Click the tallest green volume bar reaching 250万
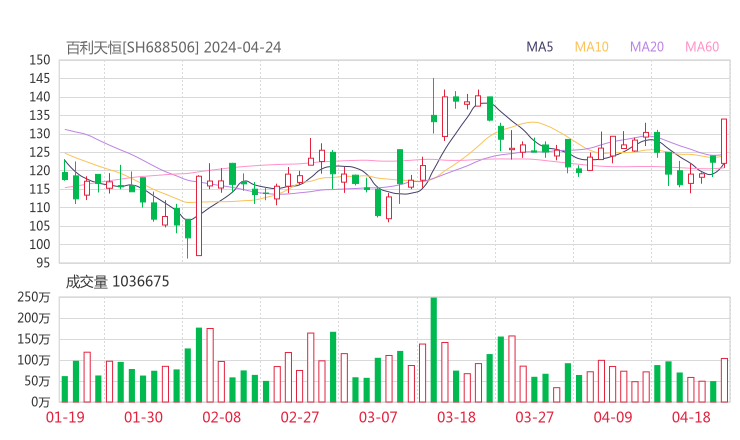Viewport: 740px width, 440px height. coord(434,350)
